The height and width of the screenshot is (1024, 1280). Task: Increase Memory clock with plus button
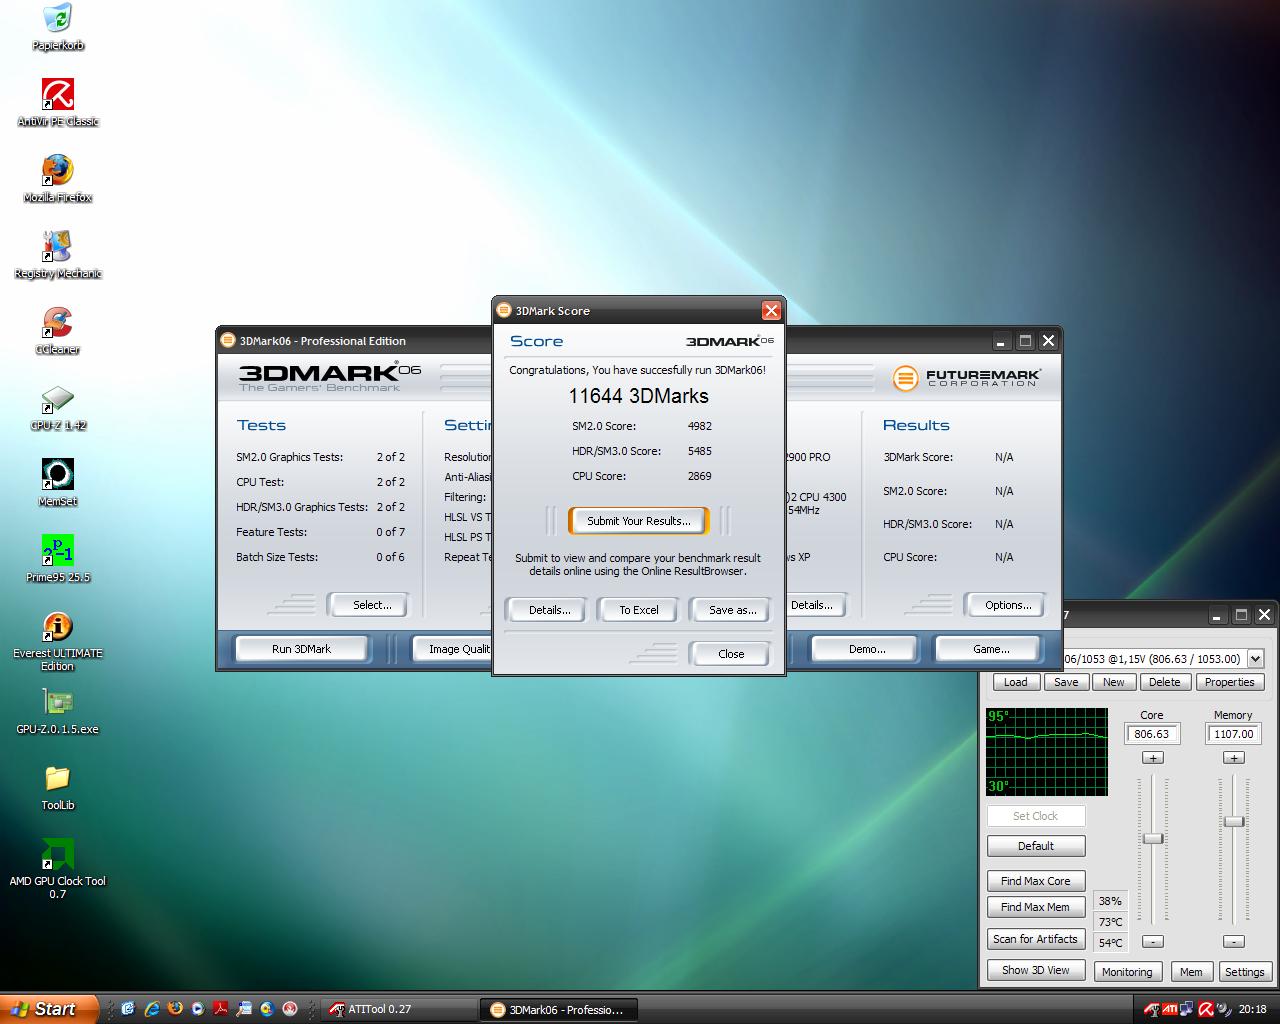tap(1234, 758)
